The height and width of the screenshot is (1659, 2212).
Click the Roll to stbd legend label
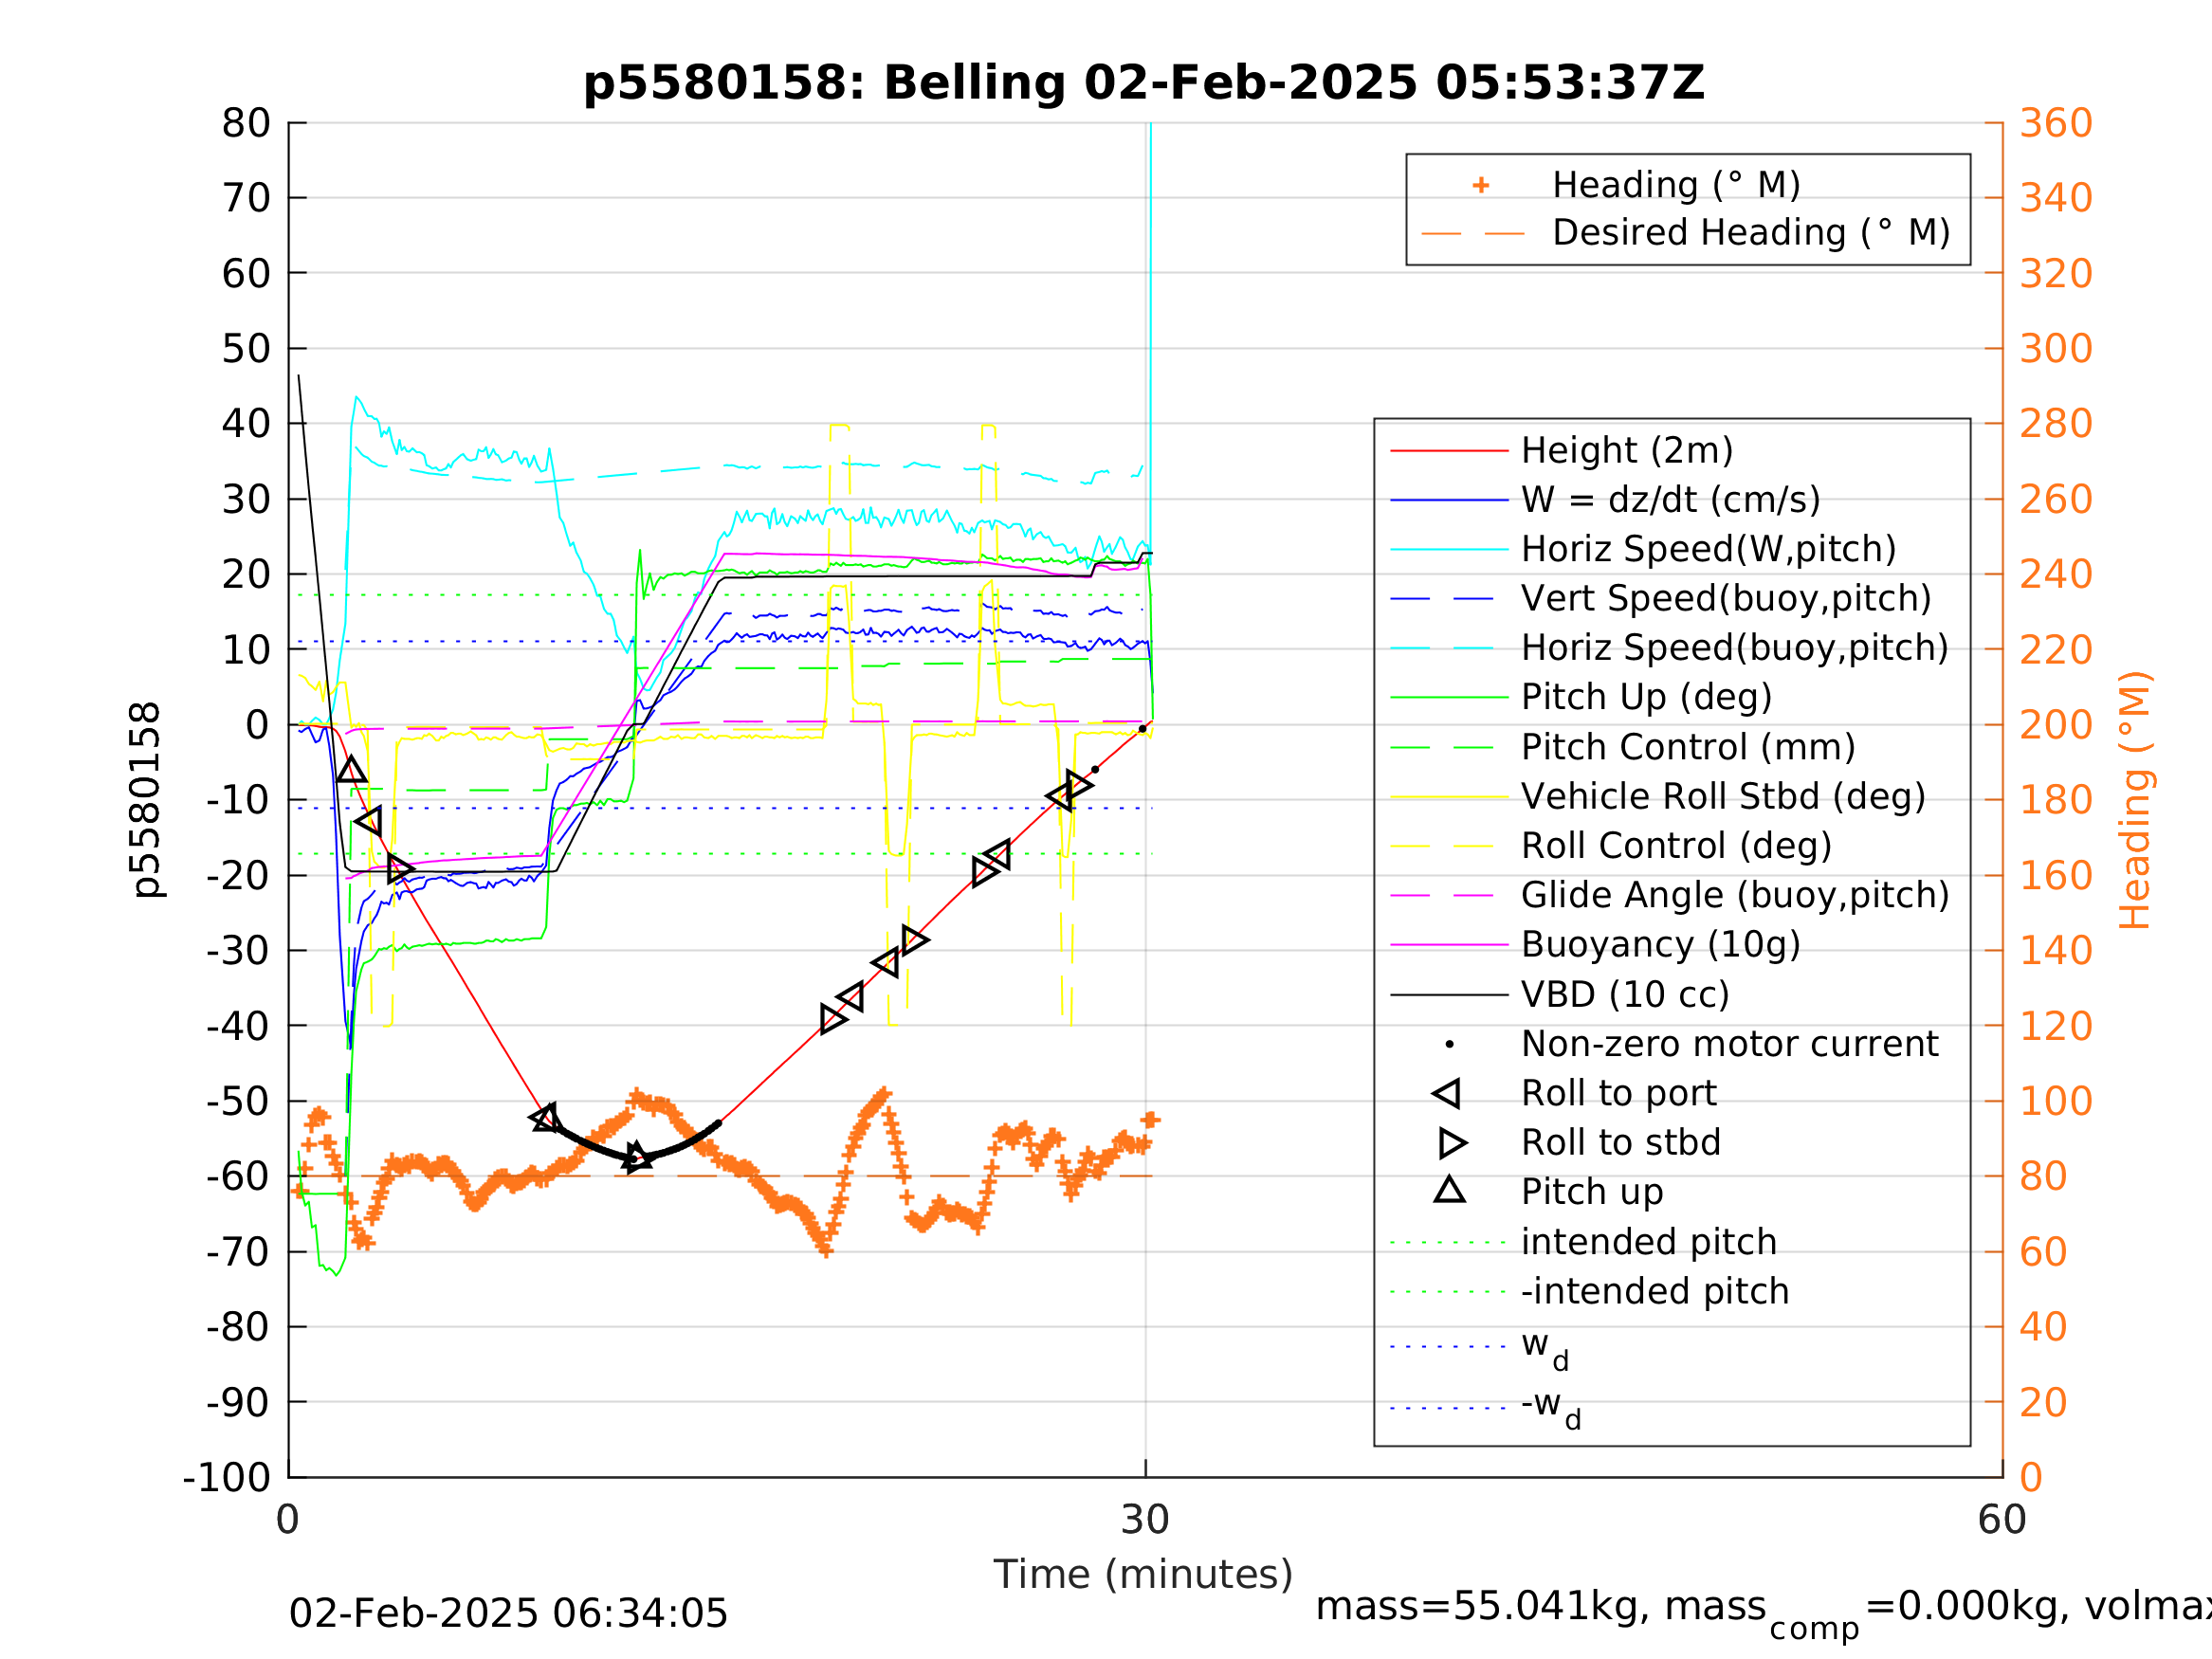tap(1620, 1142)
